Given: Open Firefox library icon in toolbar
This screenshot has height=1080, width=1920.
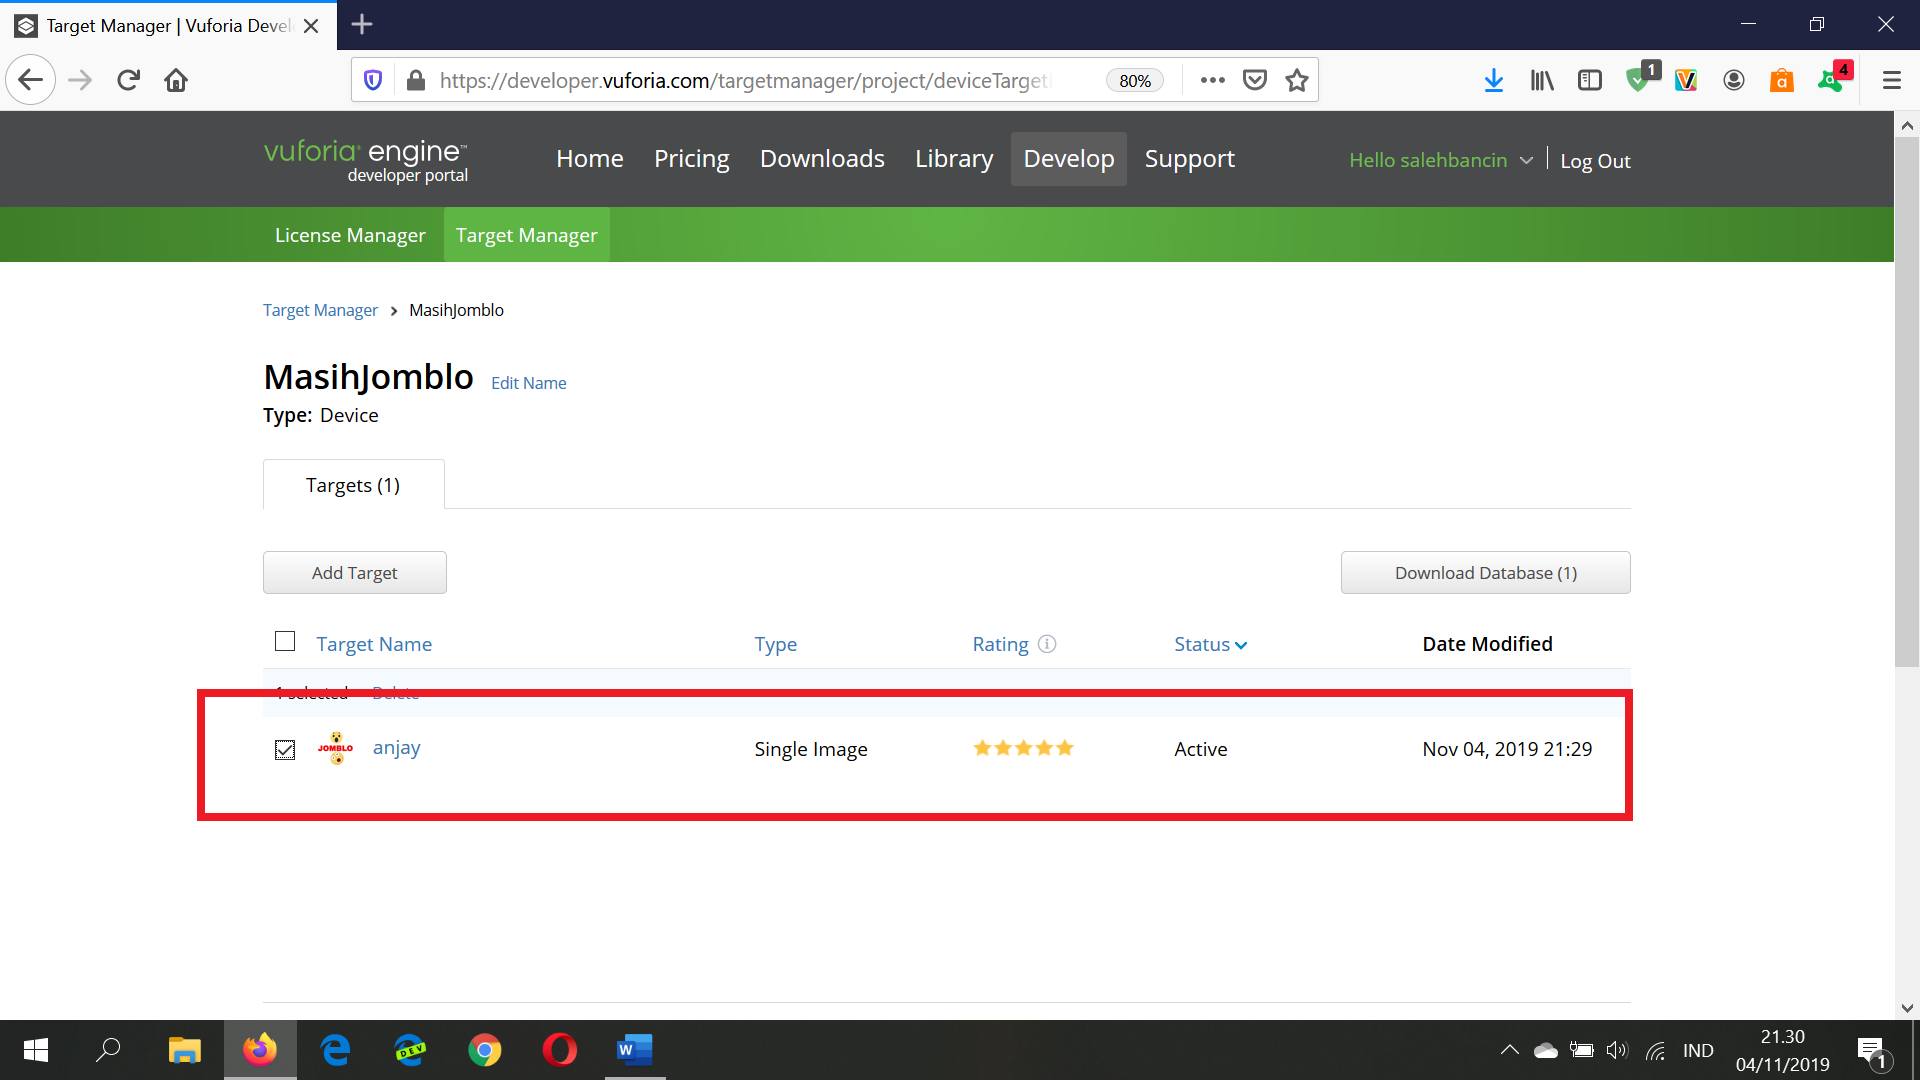Looking at the screenshot, I should pos(1541,80).
